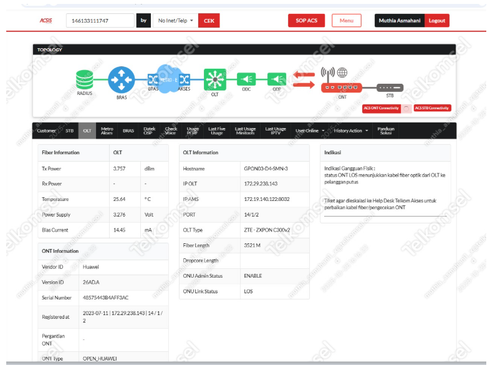Open the Metro Akses tab
This screenshot has height=367, width=500.
107,131
